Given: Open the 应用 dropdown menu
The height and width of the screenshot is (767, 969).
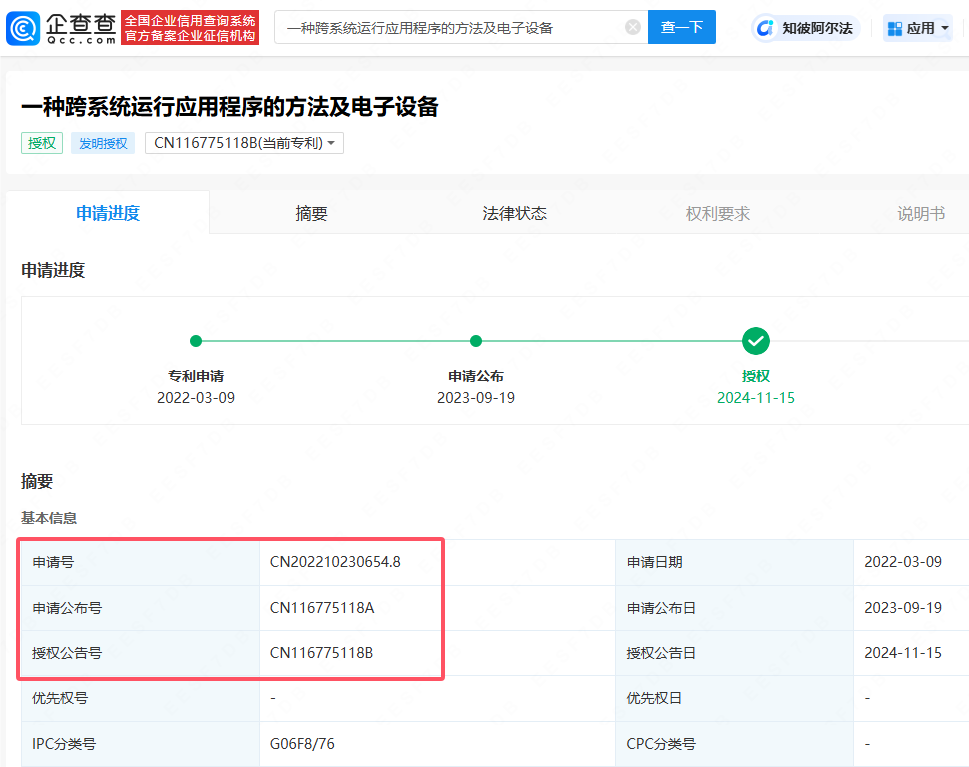Looking at the screenshot, I should point(918,28).
